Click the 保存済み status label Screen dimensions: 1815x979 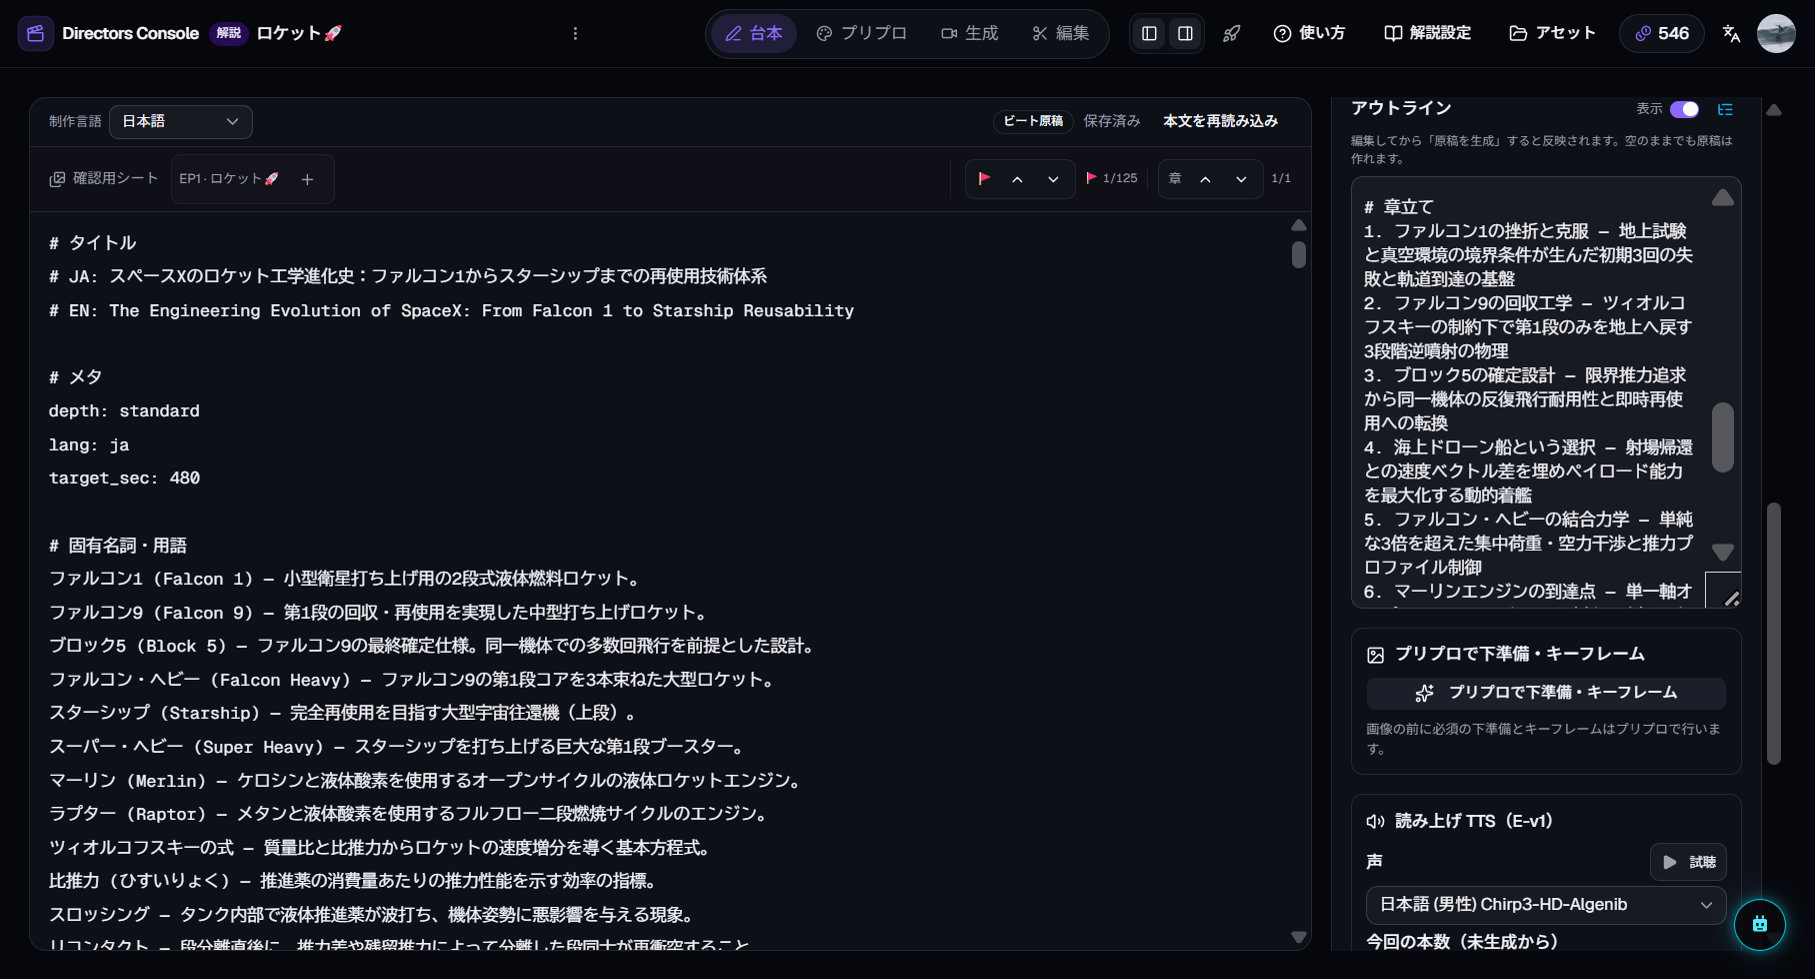coord(1112,121)
